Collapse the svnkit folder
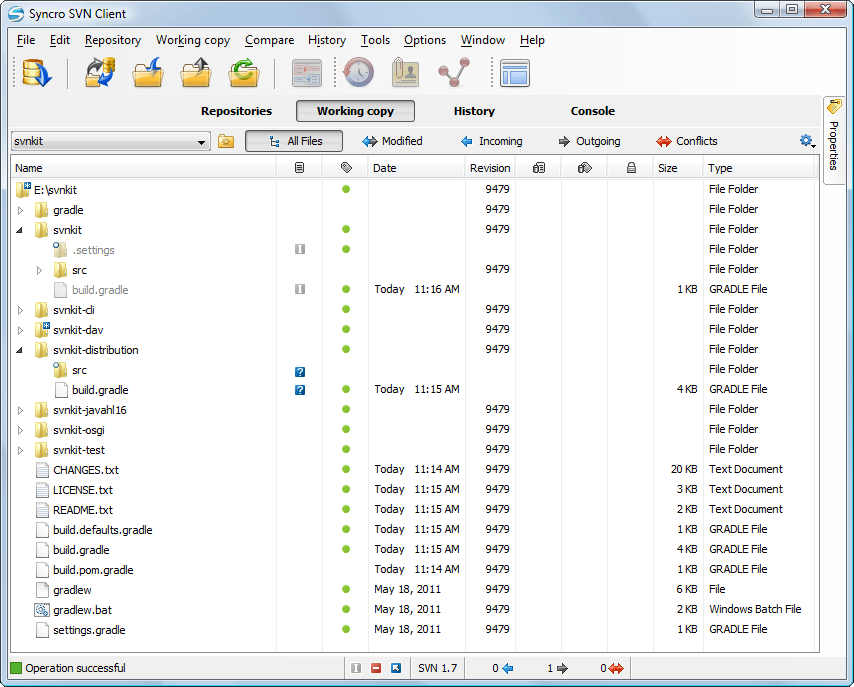 tap(20, 230)
